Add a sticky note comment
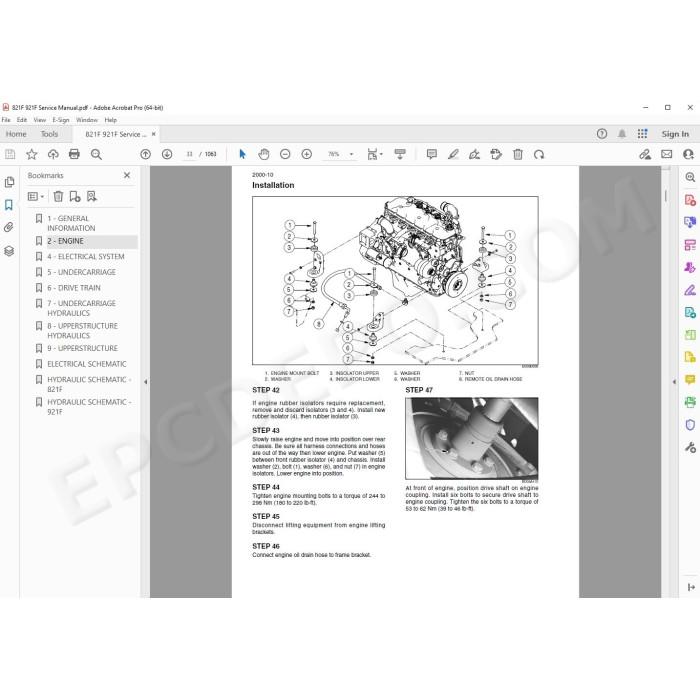The height and width of the screenshot is (700, 700). coord(432,154)
